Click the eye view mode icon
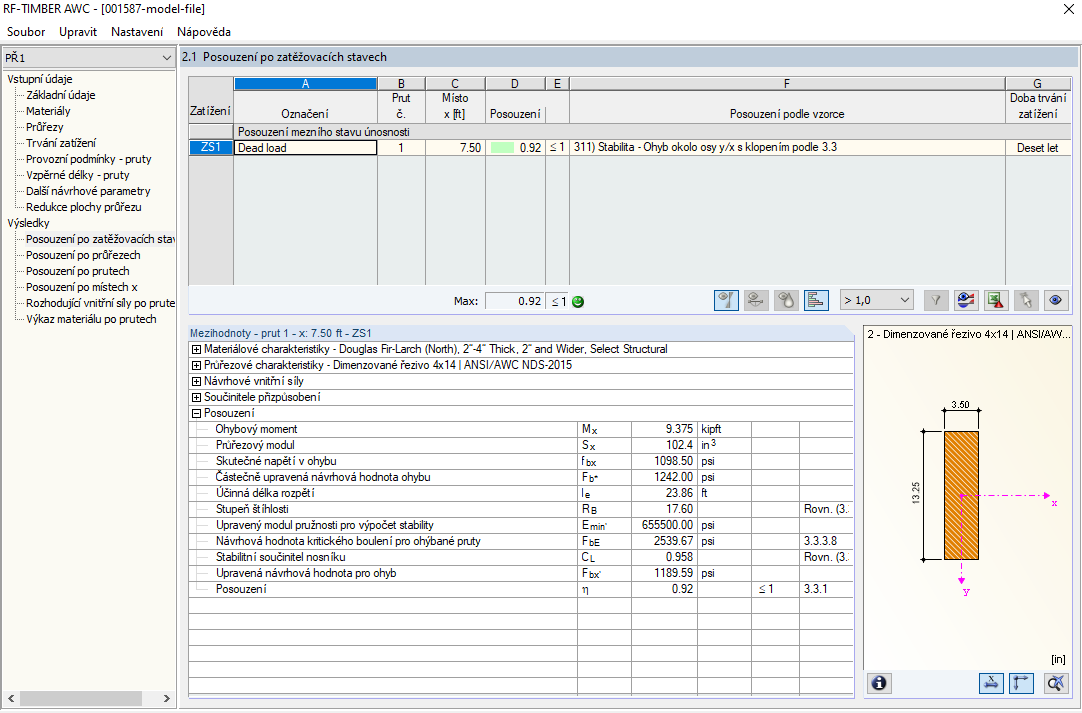The height and width of the screenshot is (713, 1082). click(1056, 300)
